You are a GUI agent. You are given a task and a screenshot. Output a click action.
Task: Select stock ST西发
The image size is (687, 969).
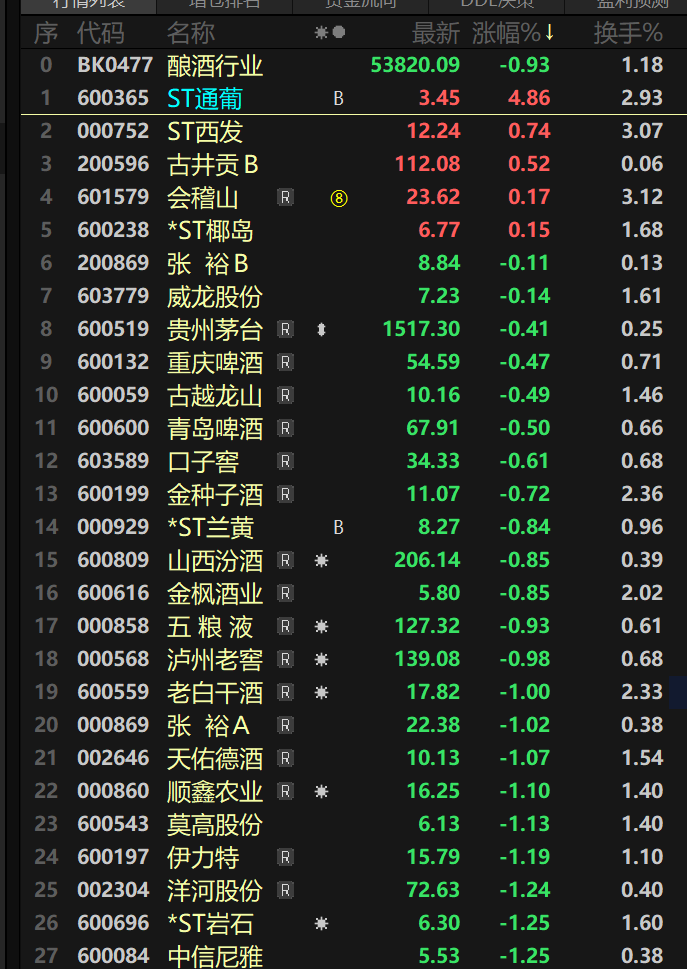click(x=205, y=132)
